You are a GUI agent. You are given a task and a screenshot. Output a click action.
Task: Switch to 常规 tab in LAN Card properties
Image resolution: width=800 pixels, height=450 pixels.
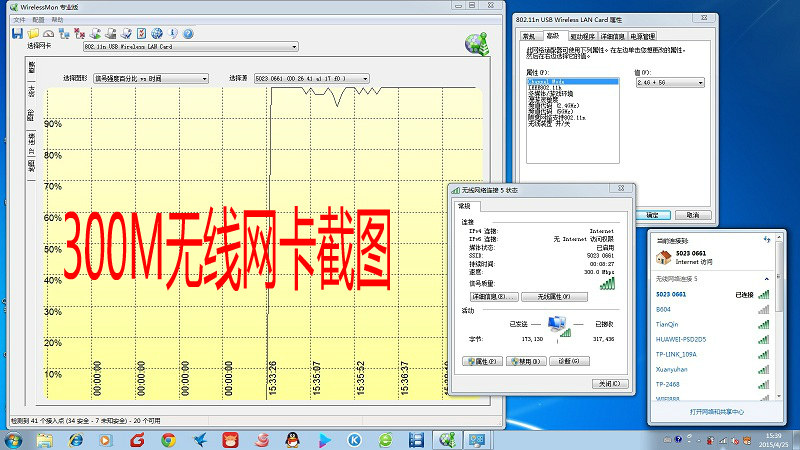coord(529,37)
